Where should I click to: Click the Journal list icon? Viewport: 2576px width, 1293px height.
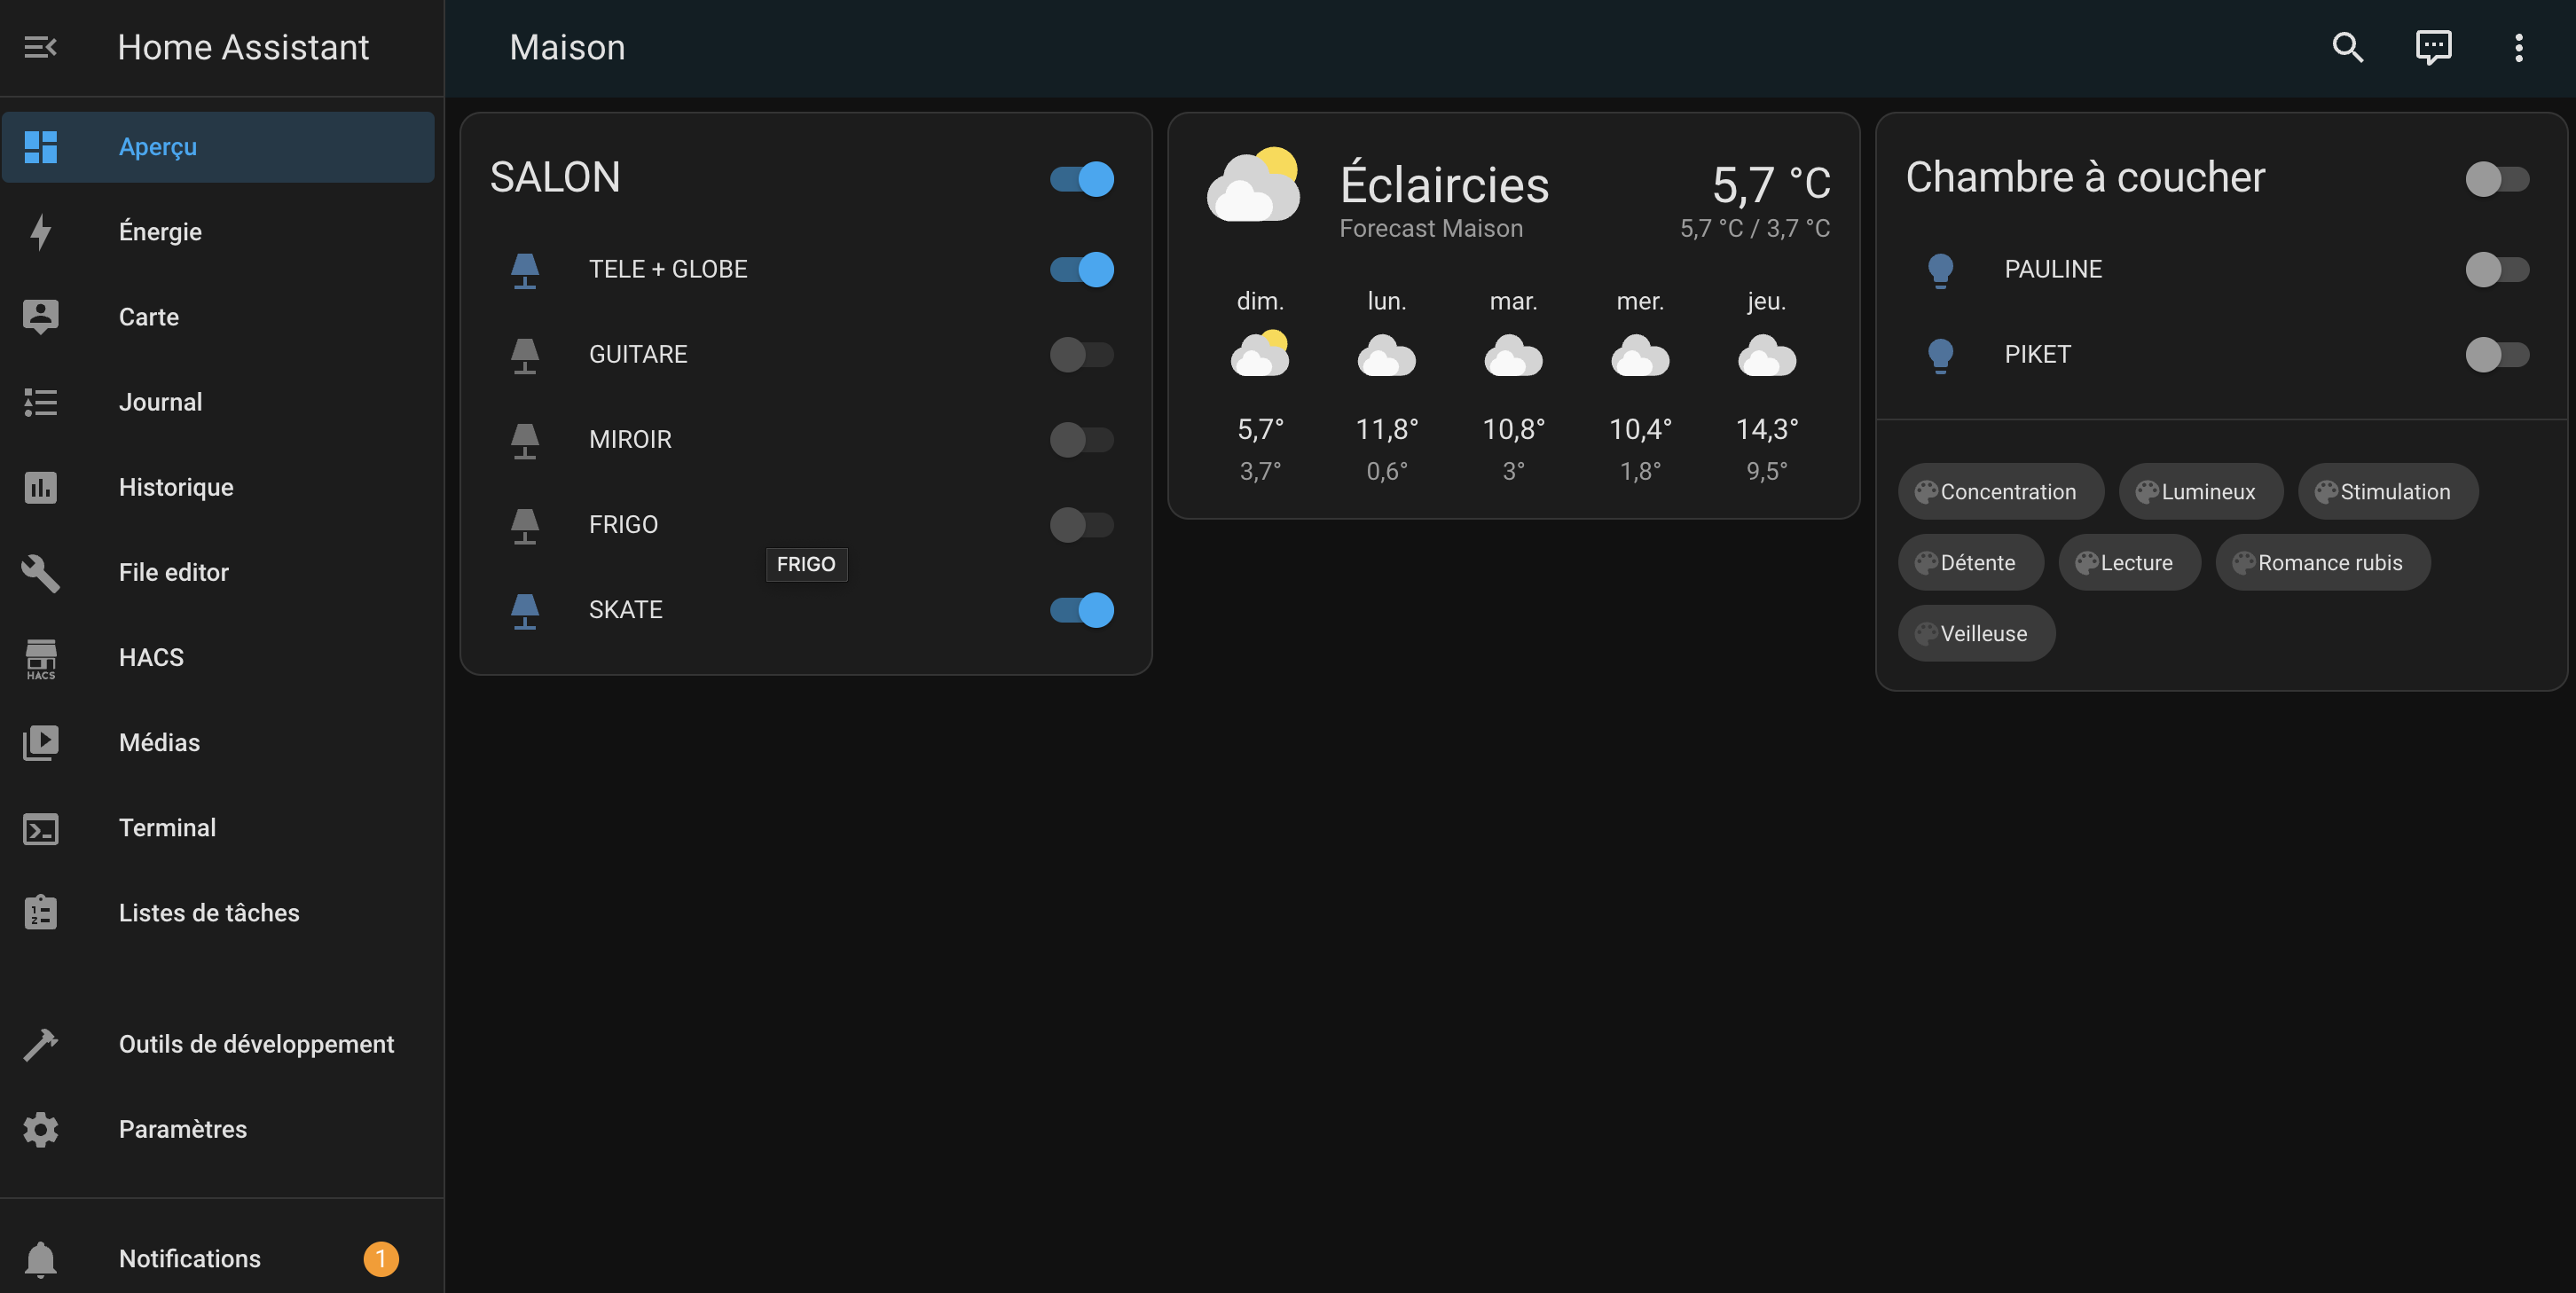(40, 402)
